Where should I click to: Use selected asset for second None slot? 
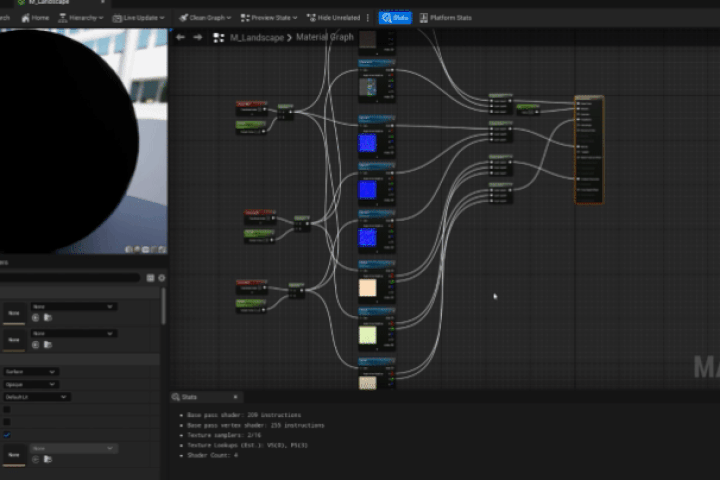(36, 345)
